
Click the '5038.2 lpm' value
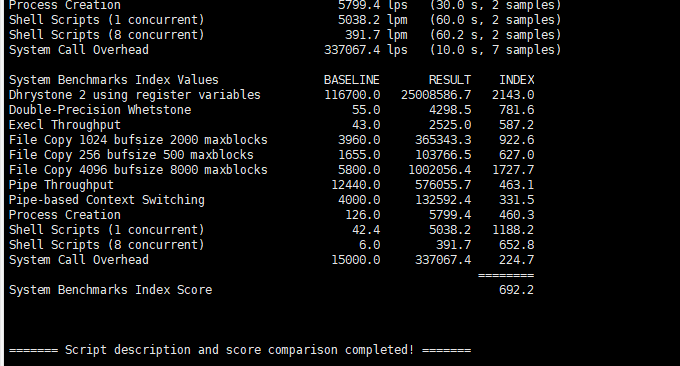point(373,20)
